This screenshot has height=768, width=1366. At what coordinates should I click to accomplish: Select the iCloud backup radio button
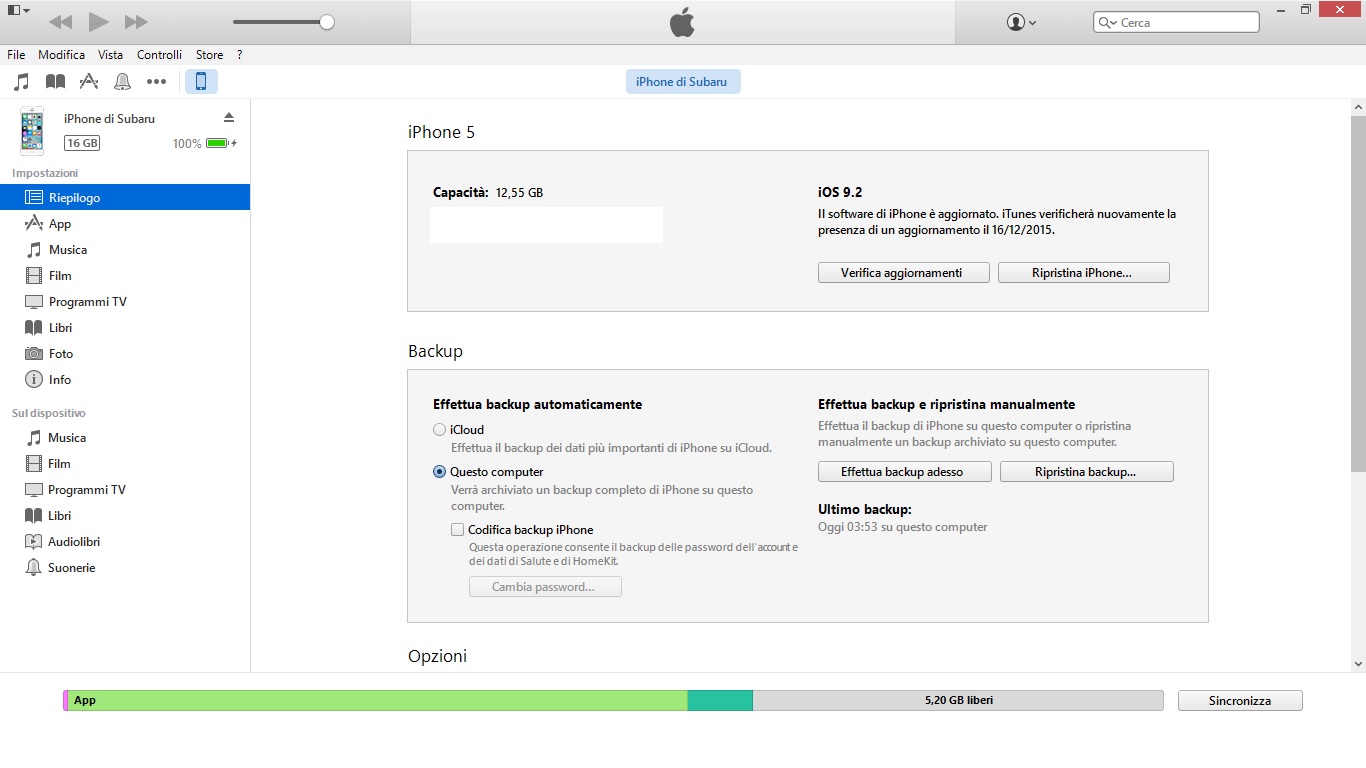(439, 430)
